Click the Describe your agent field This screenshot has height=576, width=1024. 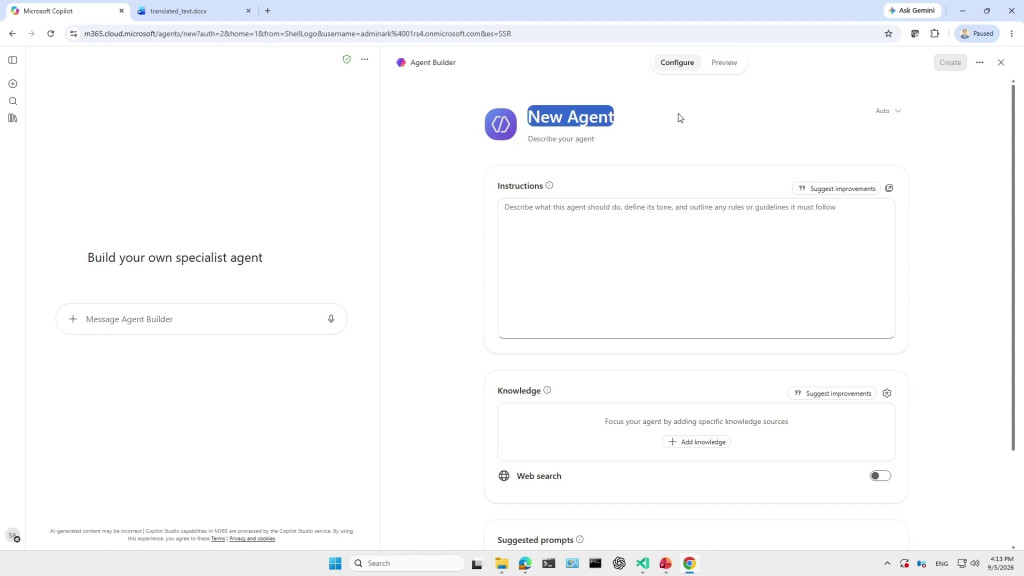(561, 139)
